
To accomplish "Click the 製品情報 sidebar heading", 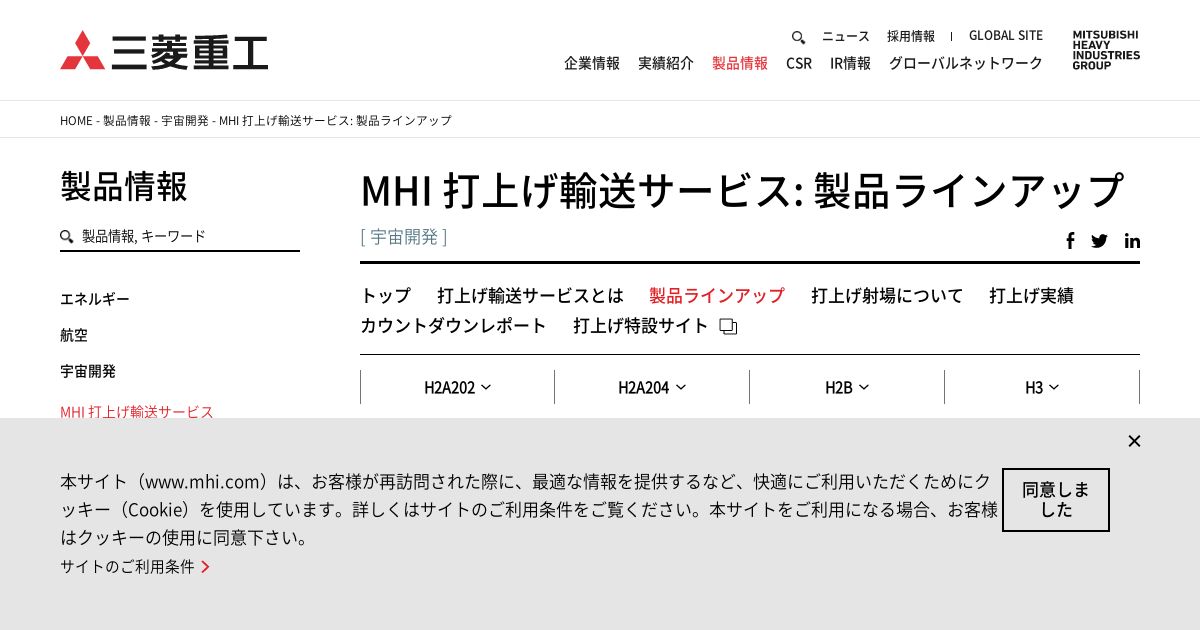I will (124, 187).
